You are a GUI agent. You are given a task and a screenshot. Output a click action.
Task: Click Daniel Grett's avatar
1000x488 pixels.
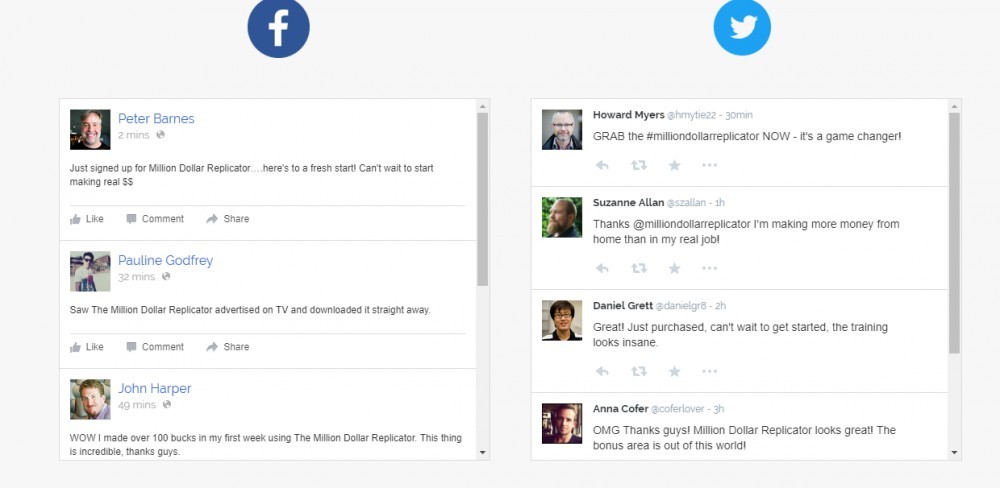tap(562, 320)
